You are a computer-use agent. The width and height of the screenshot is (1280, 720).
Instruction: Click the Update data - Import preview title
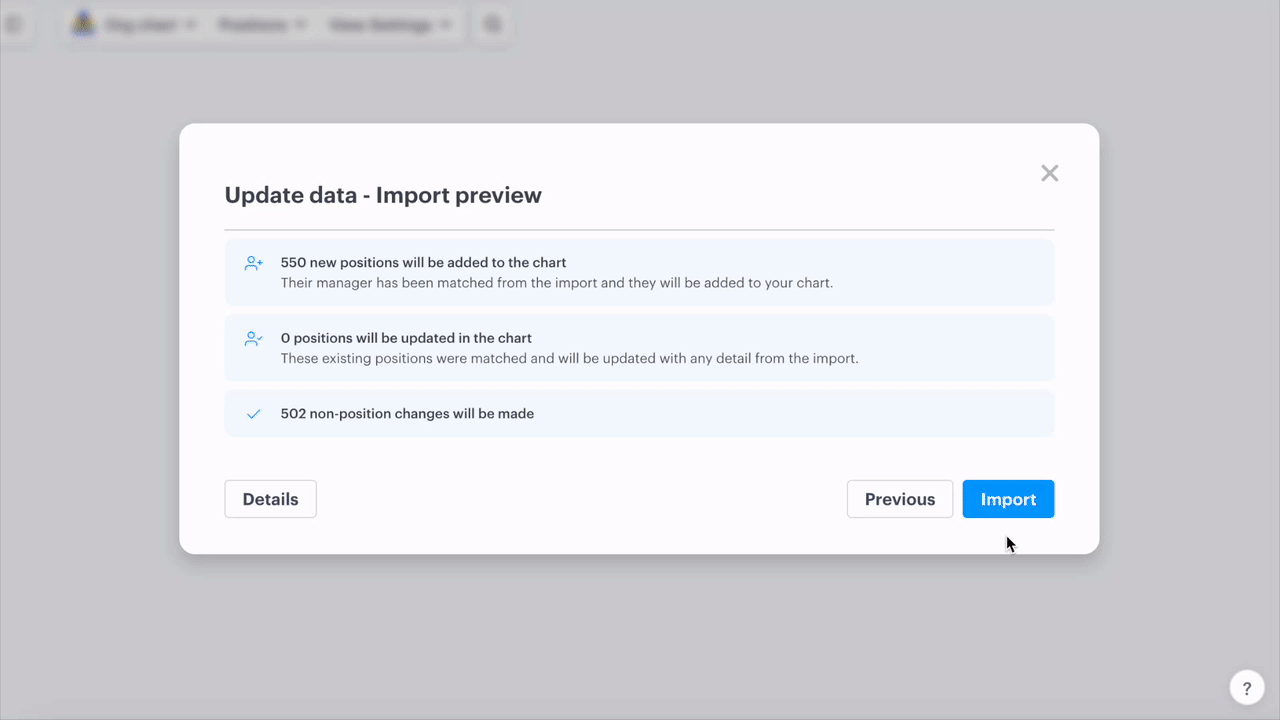click(383, 195)
